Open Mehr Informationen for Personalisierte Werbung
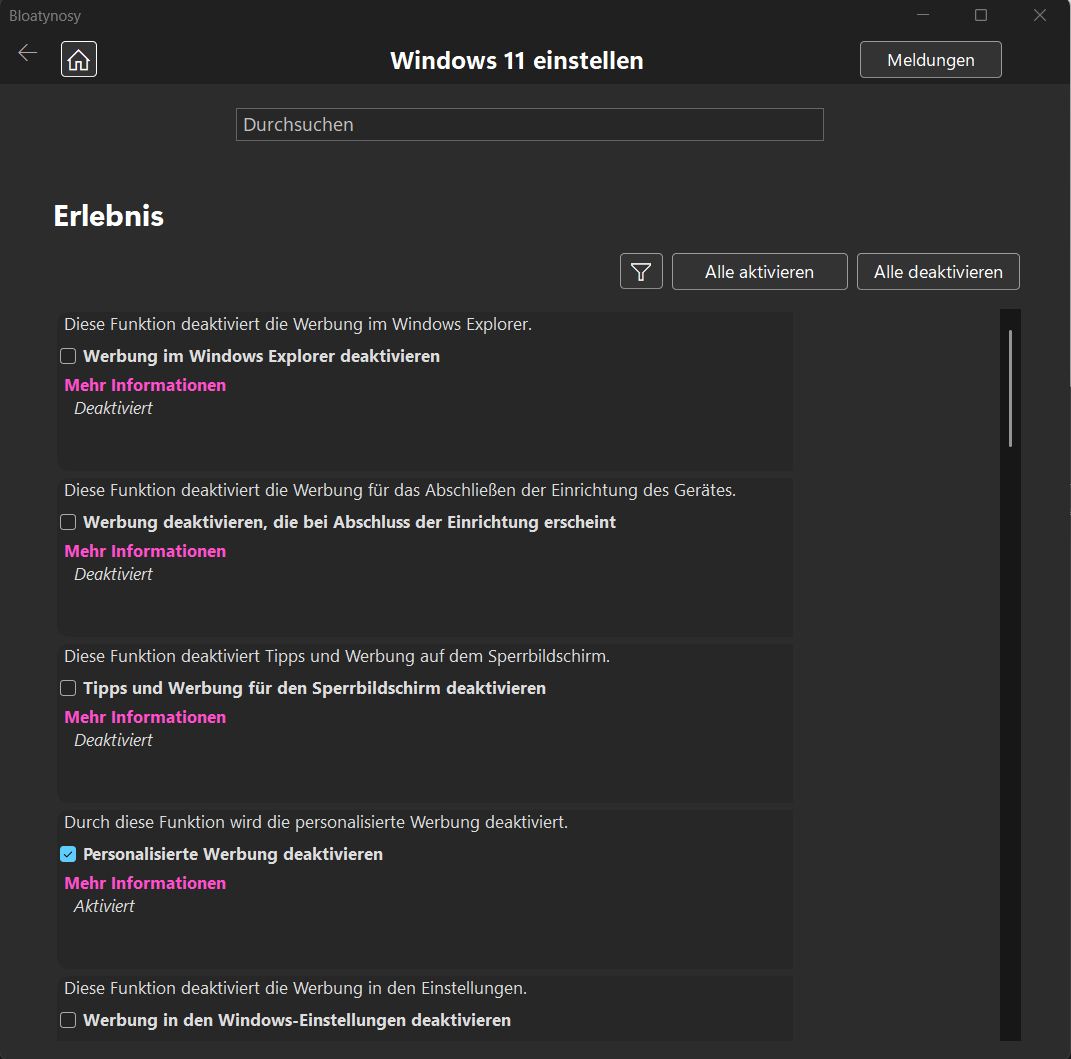The width and height of the screenshot is (1071, 1059). pos(145,883)
